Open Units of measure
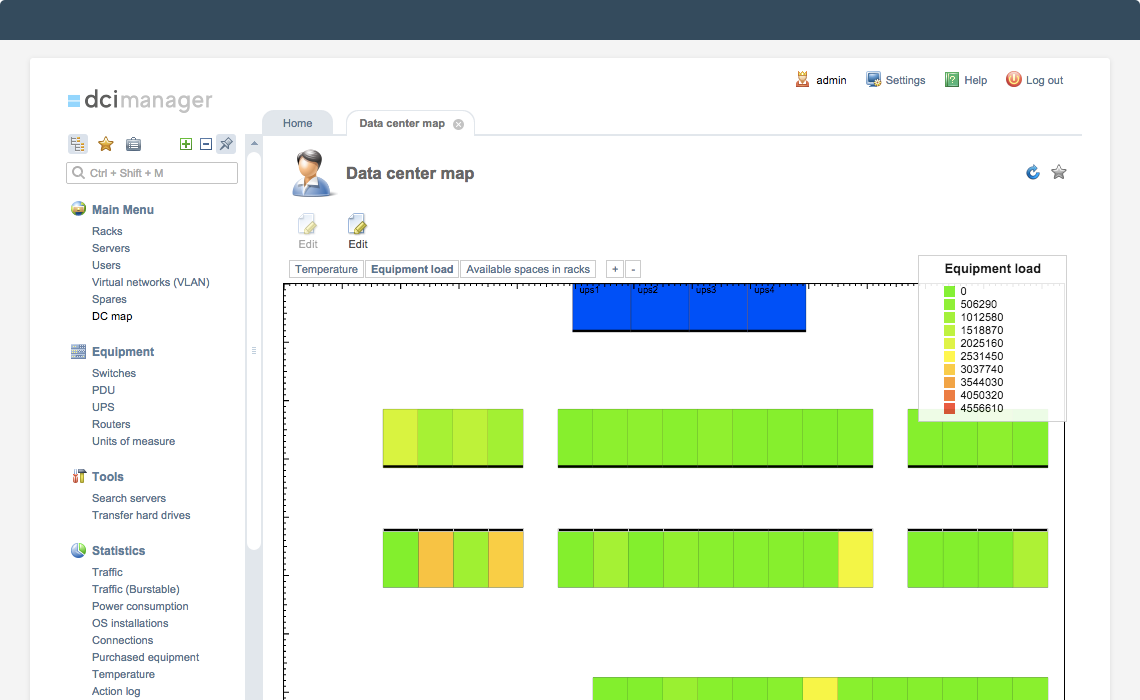Screen dimensions: 1140x700 pyautogui.click(x=133, y=441)
